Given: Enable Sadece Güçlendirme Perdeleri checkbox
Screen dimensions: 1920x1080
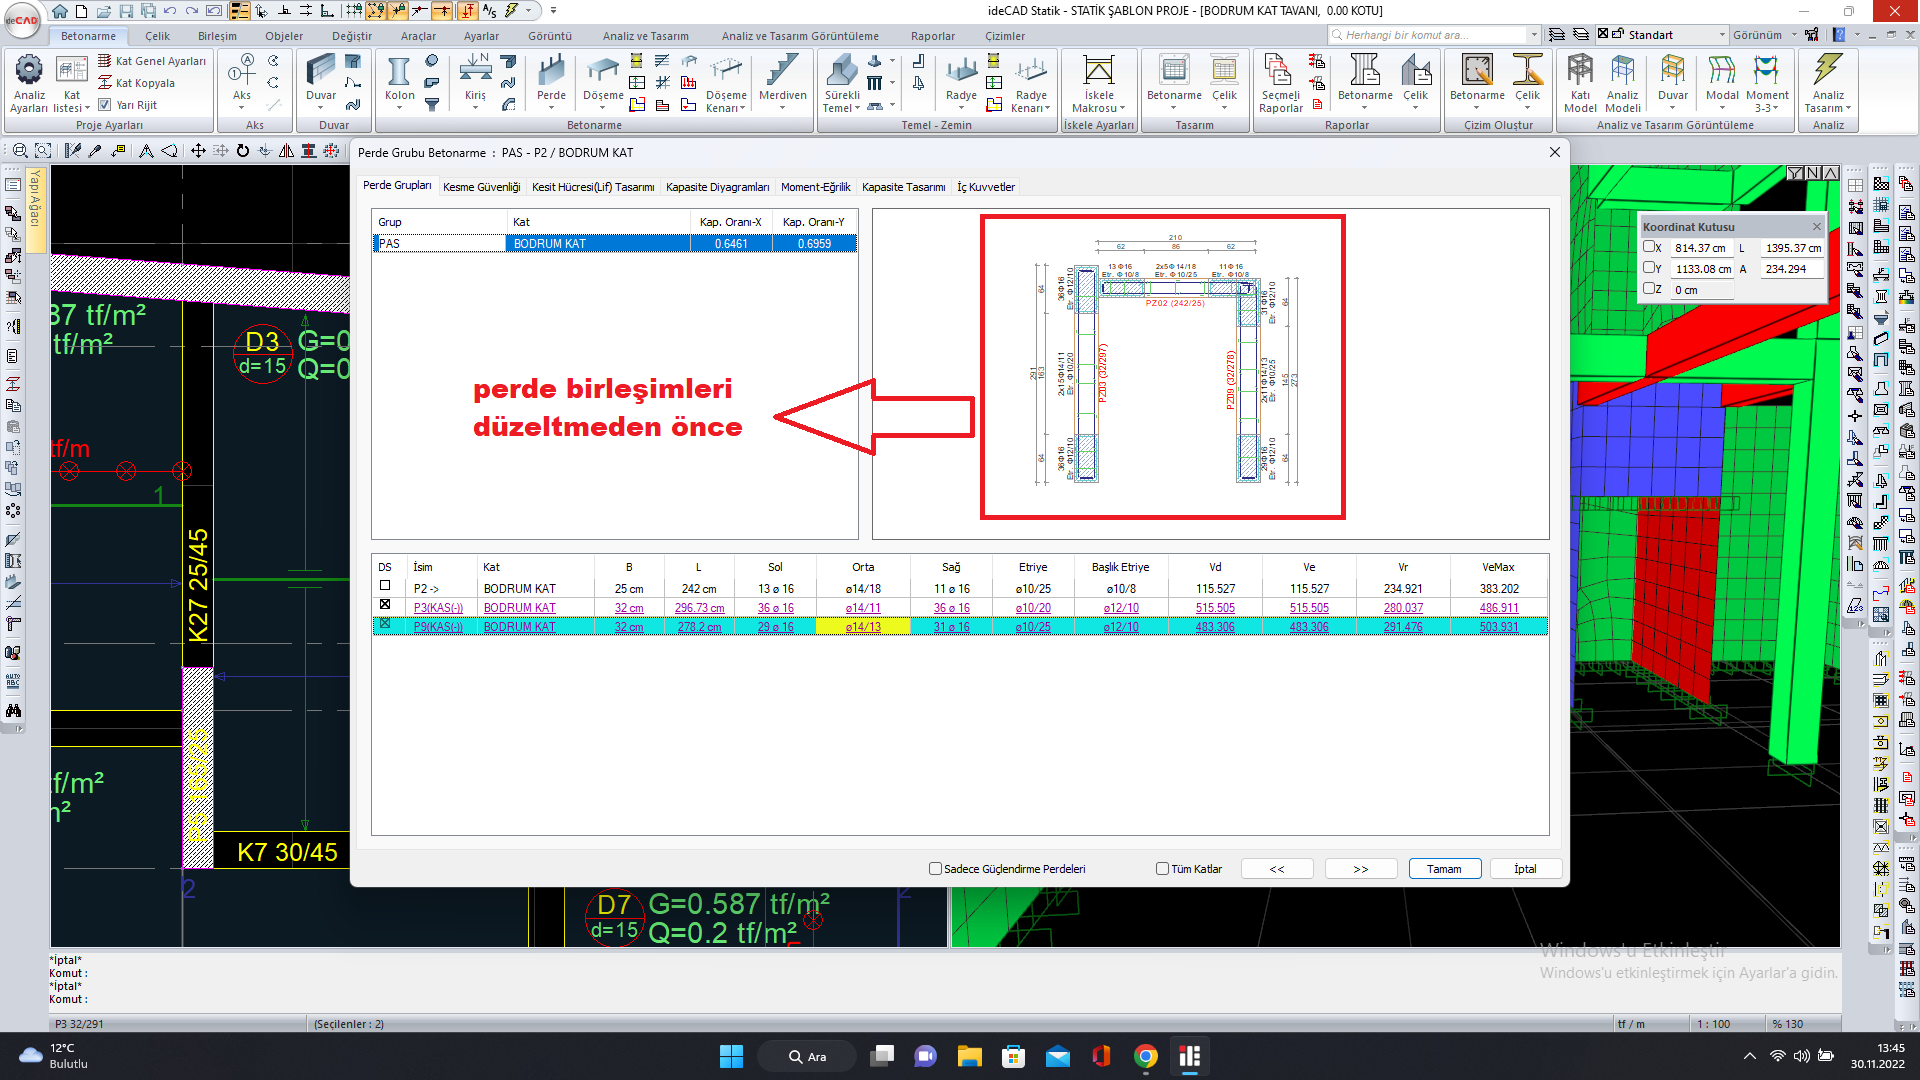Looking at the screenshot, I should tap(936, 868).
